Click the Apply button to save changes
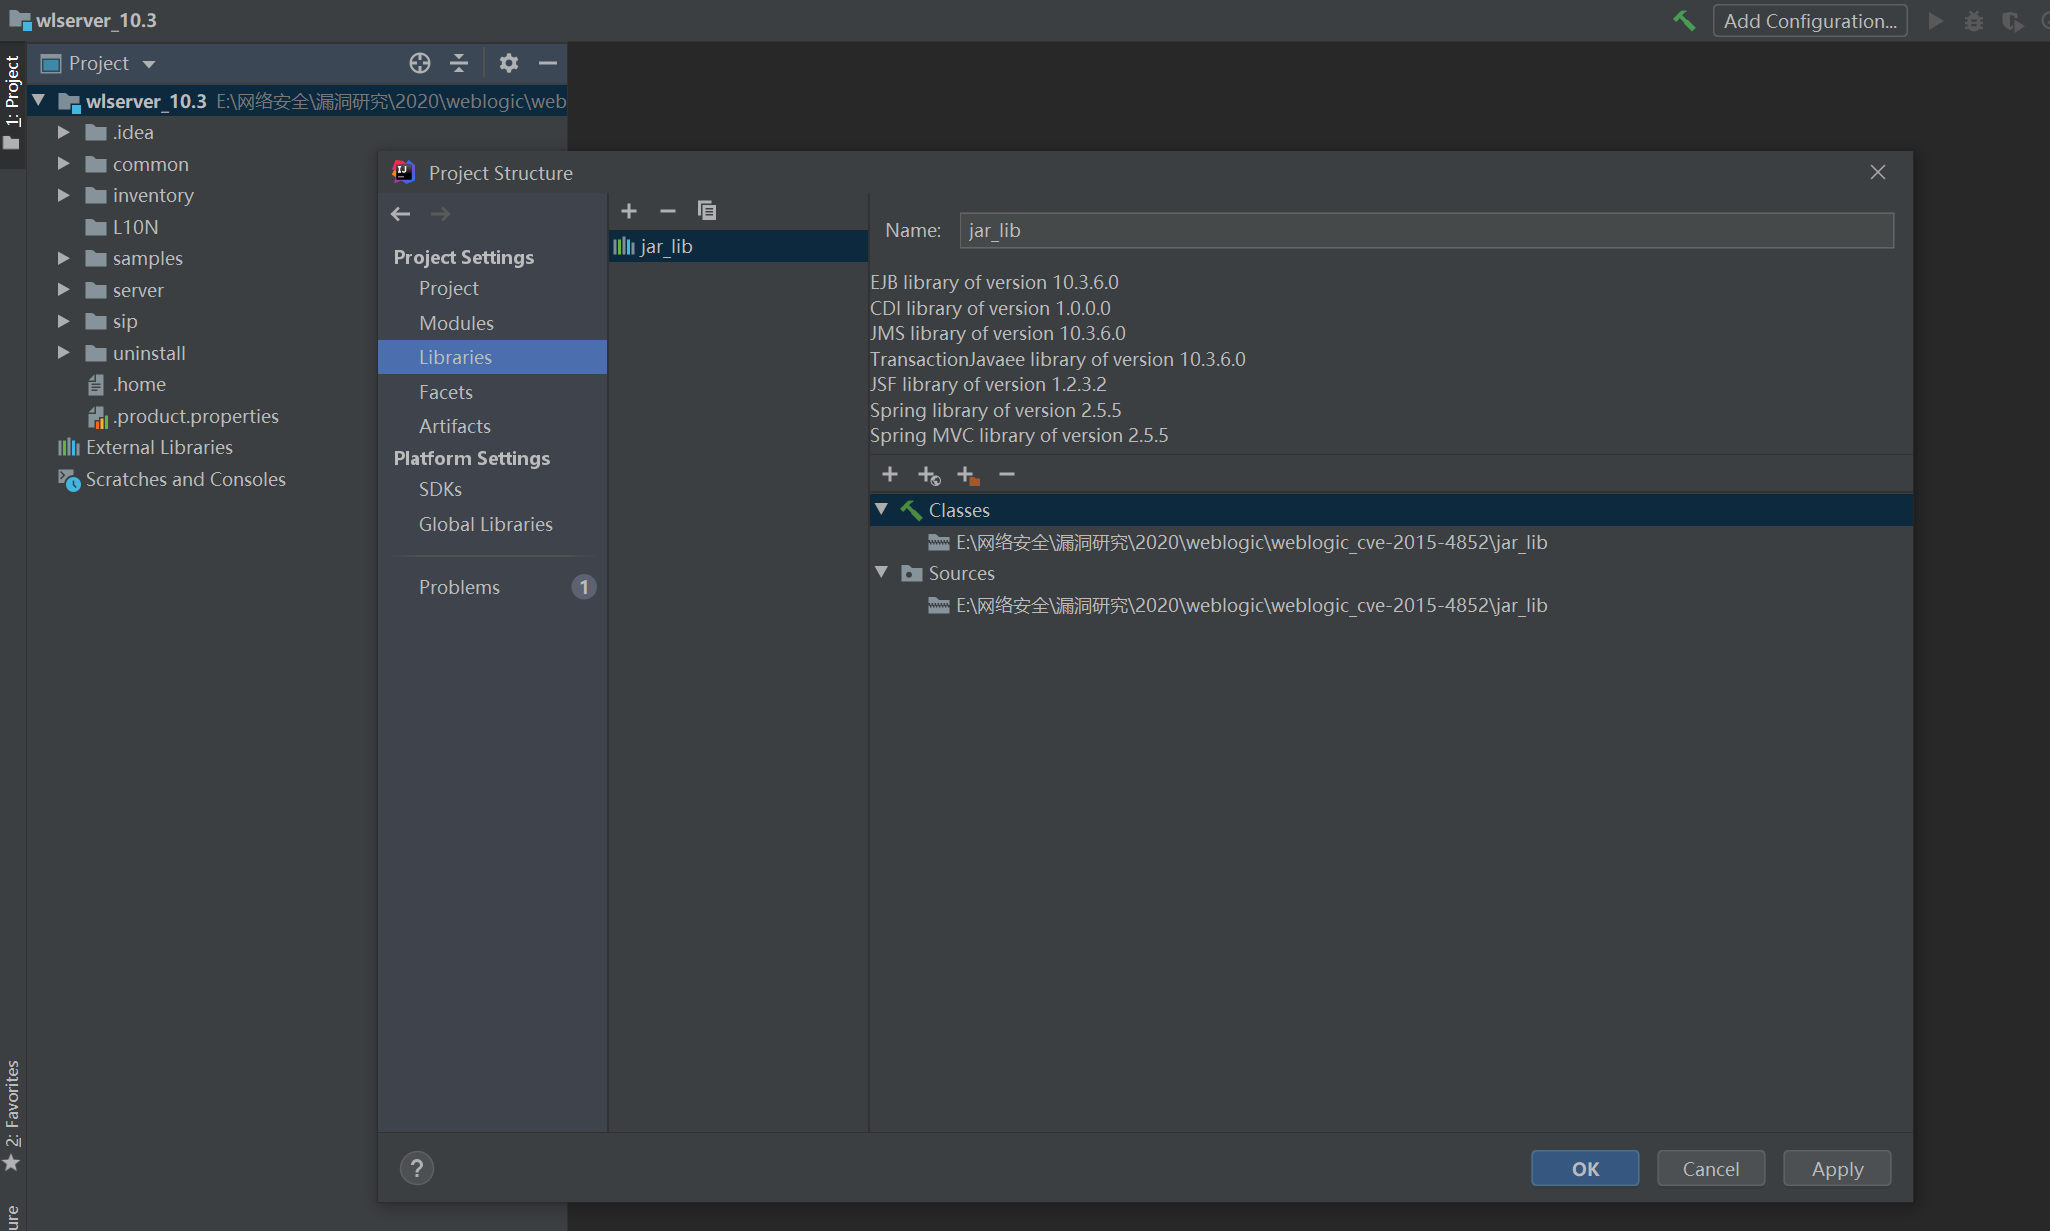The height and width of the screenshot is (1231, 2050). pos(1836,1167)
